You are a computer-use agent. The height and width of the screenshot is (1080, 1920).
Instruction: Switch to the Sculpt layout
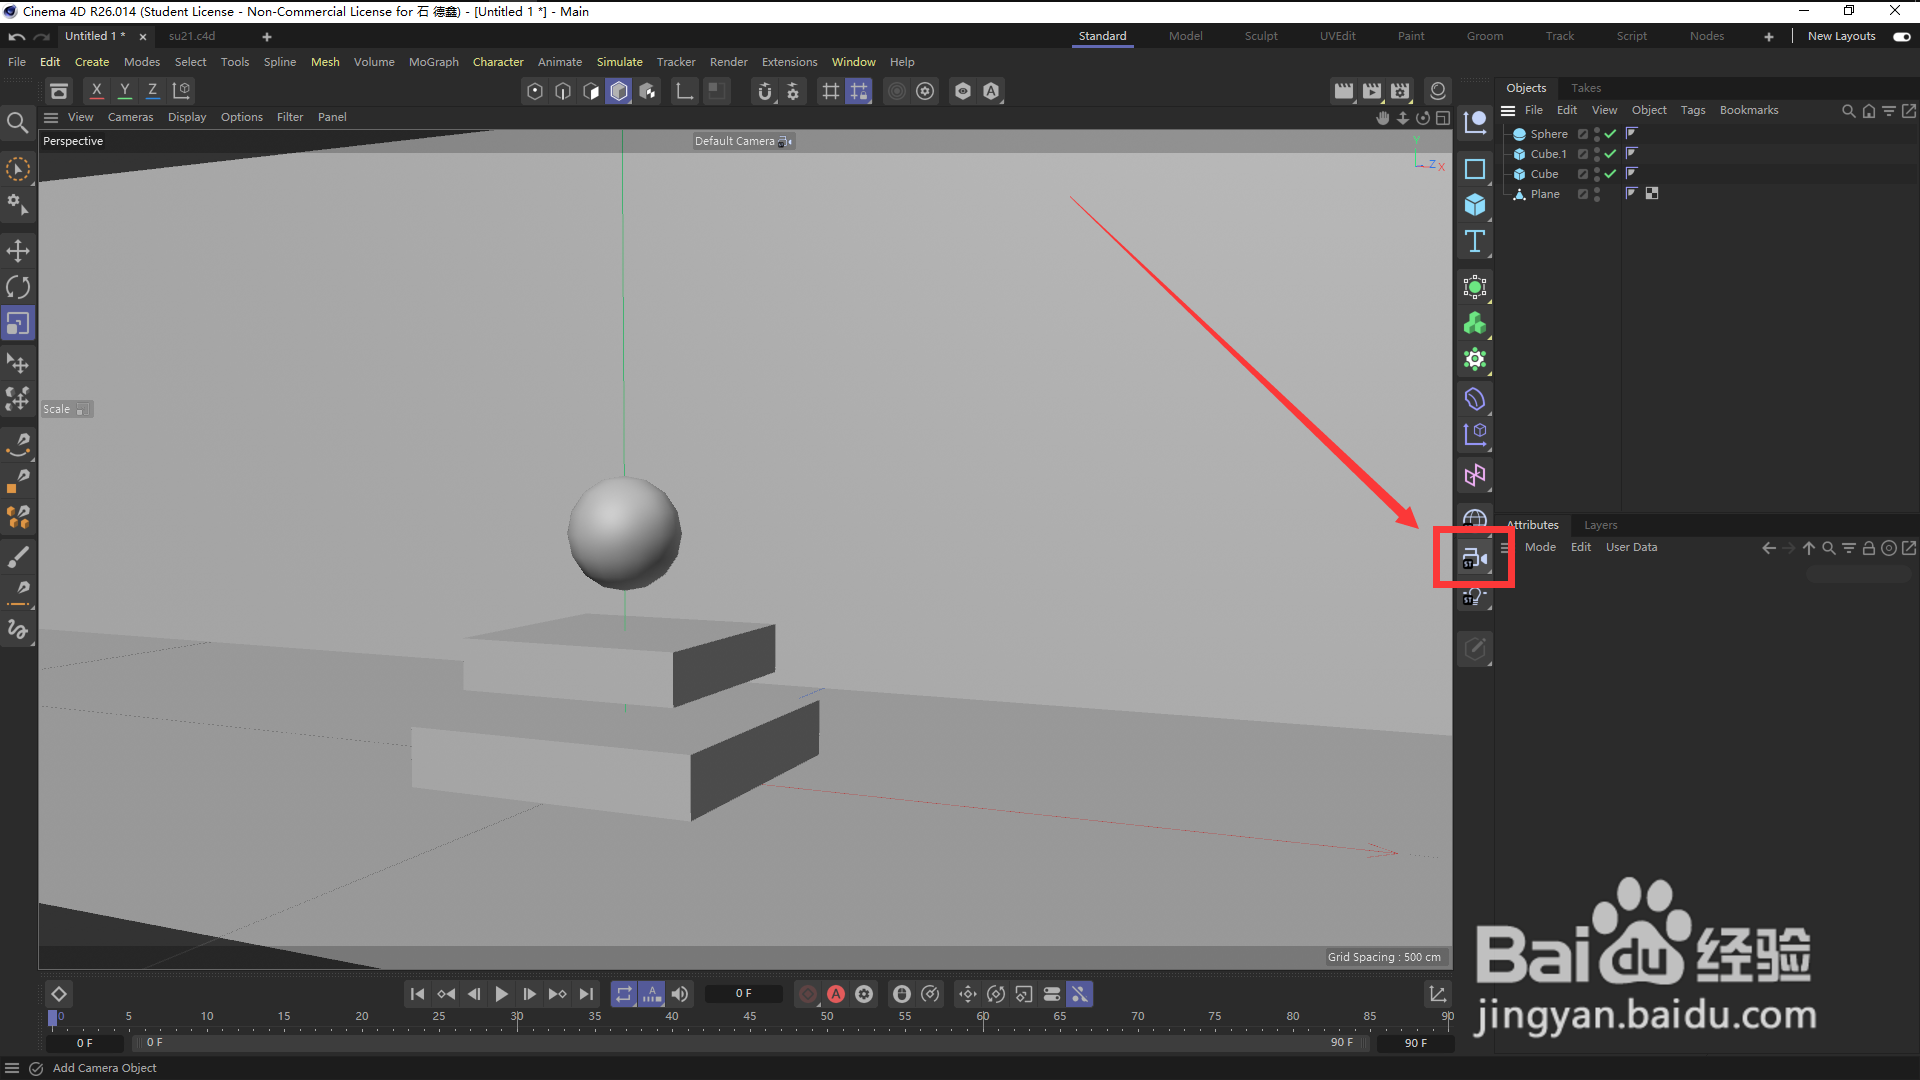pos(1260,36)
